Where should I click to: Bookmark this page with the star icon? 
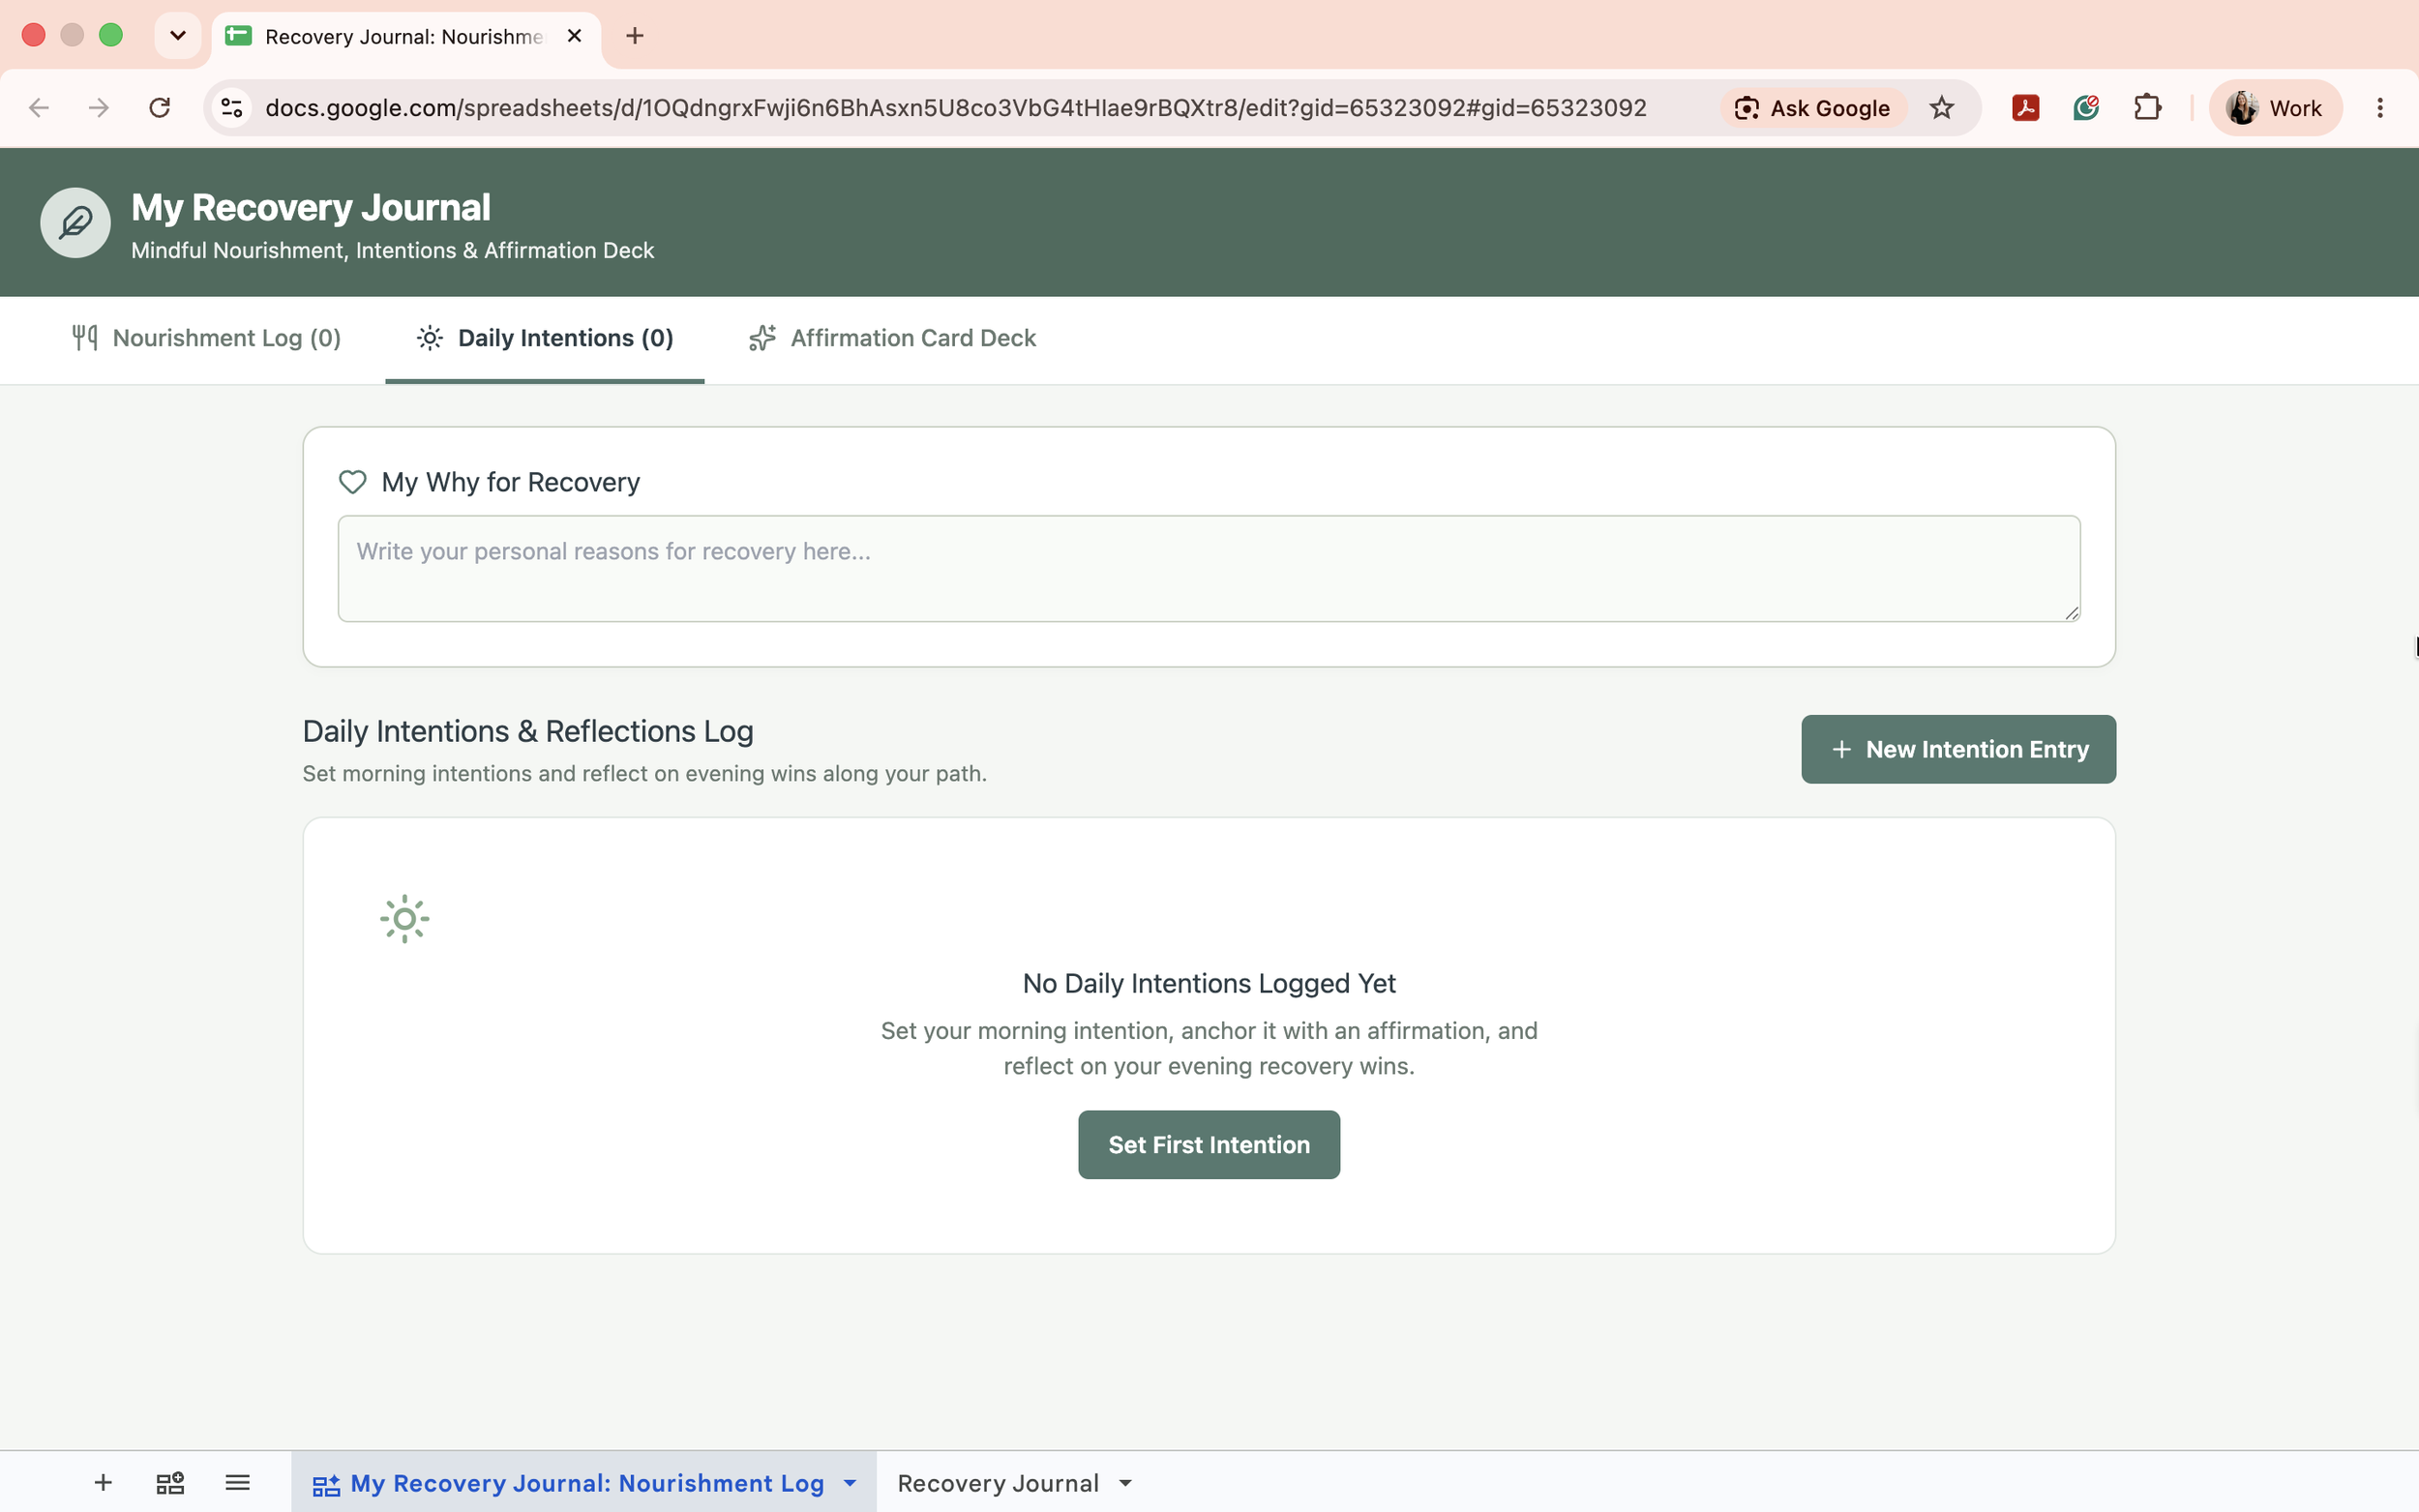(1941, 108)
